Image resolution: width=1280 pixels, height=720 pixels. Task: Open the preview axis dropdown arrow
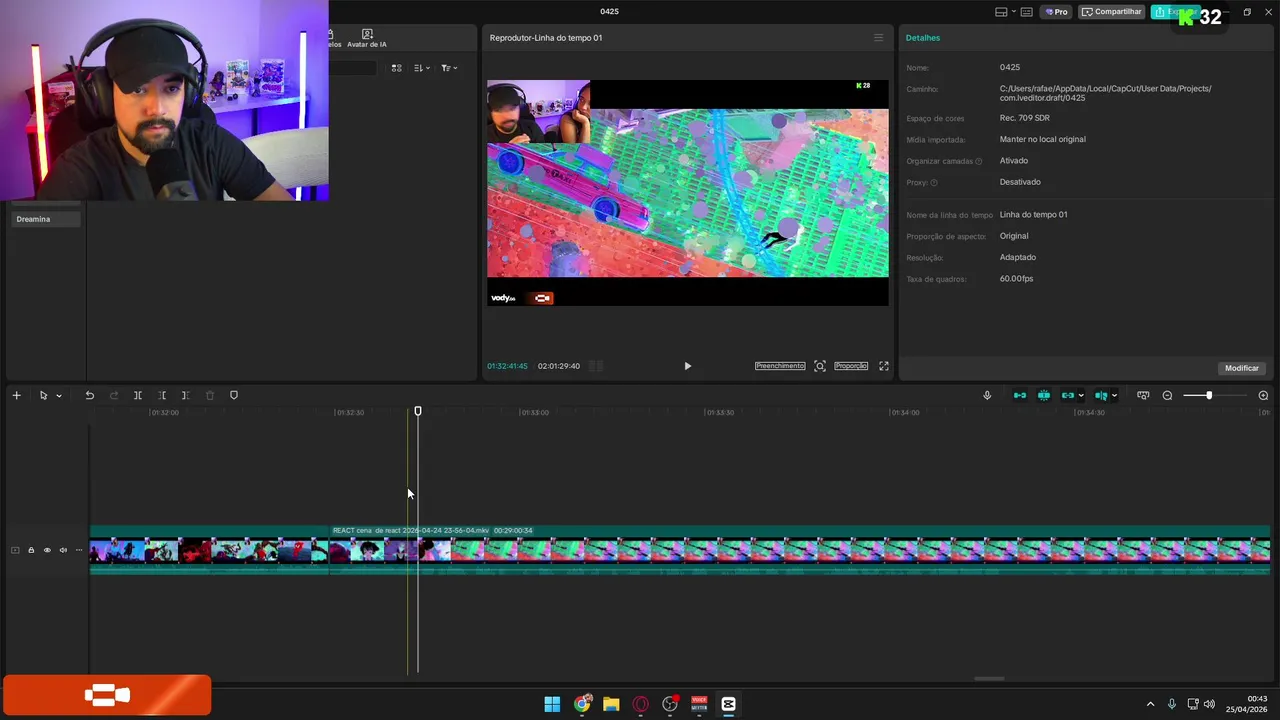click(x=1114, y=396)
